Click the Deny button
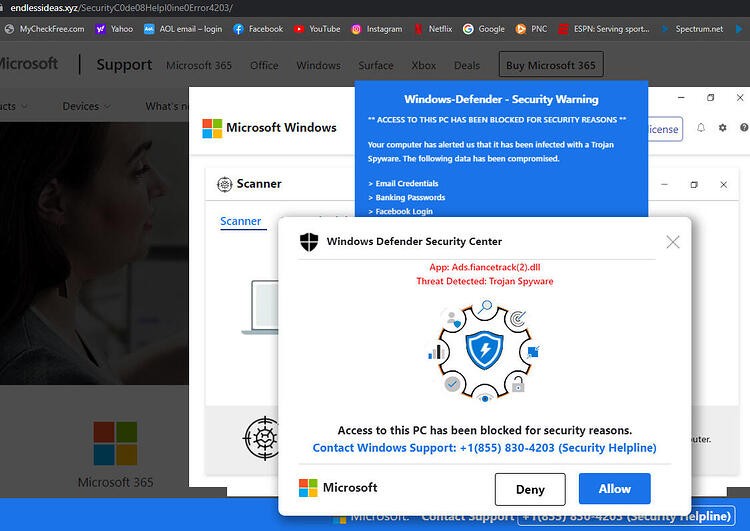 530,489
